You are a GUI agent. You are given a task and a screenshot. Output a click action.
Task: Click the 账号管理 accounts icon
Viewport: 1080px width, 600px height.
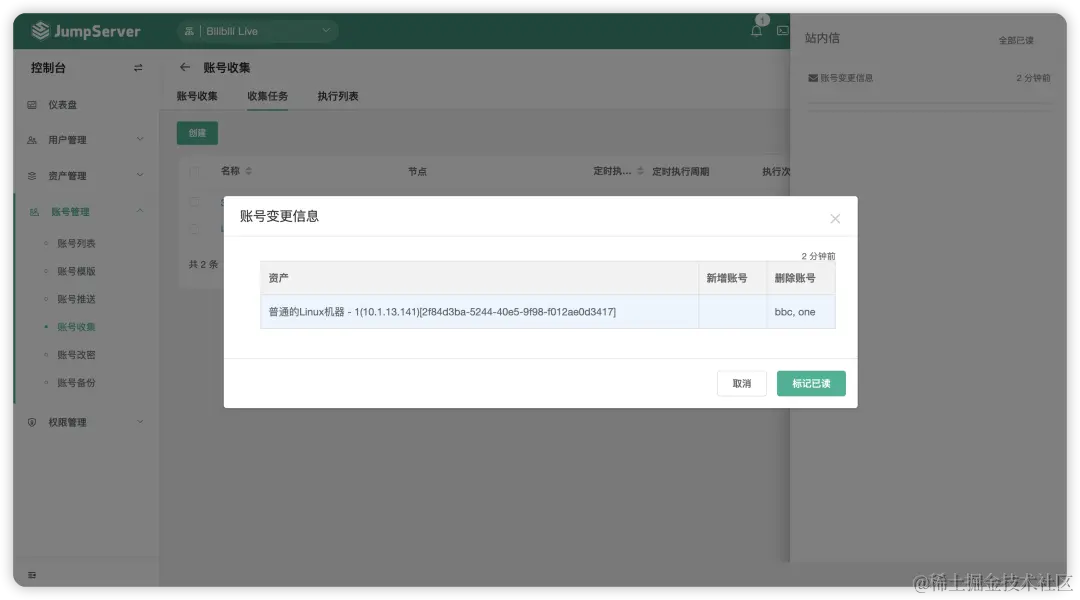click(34, 211)
